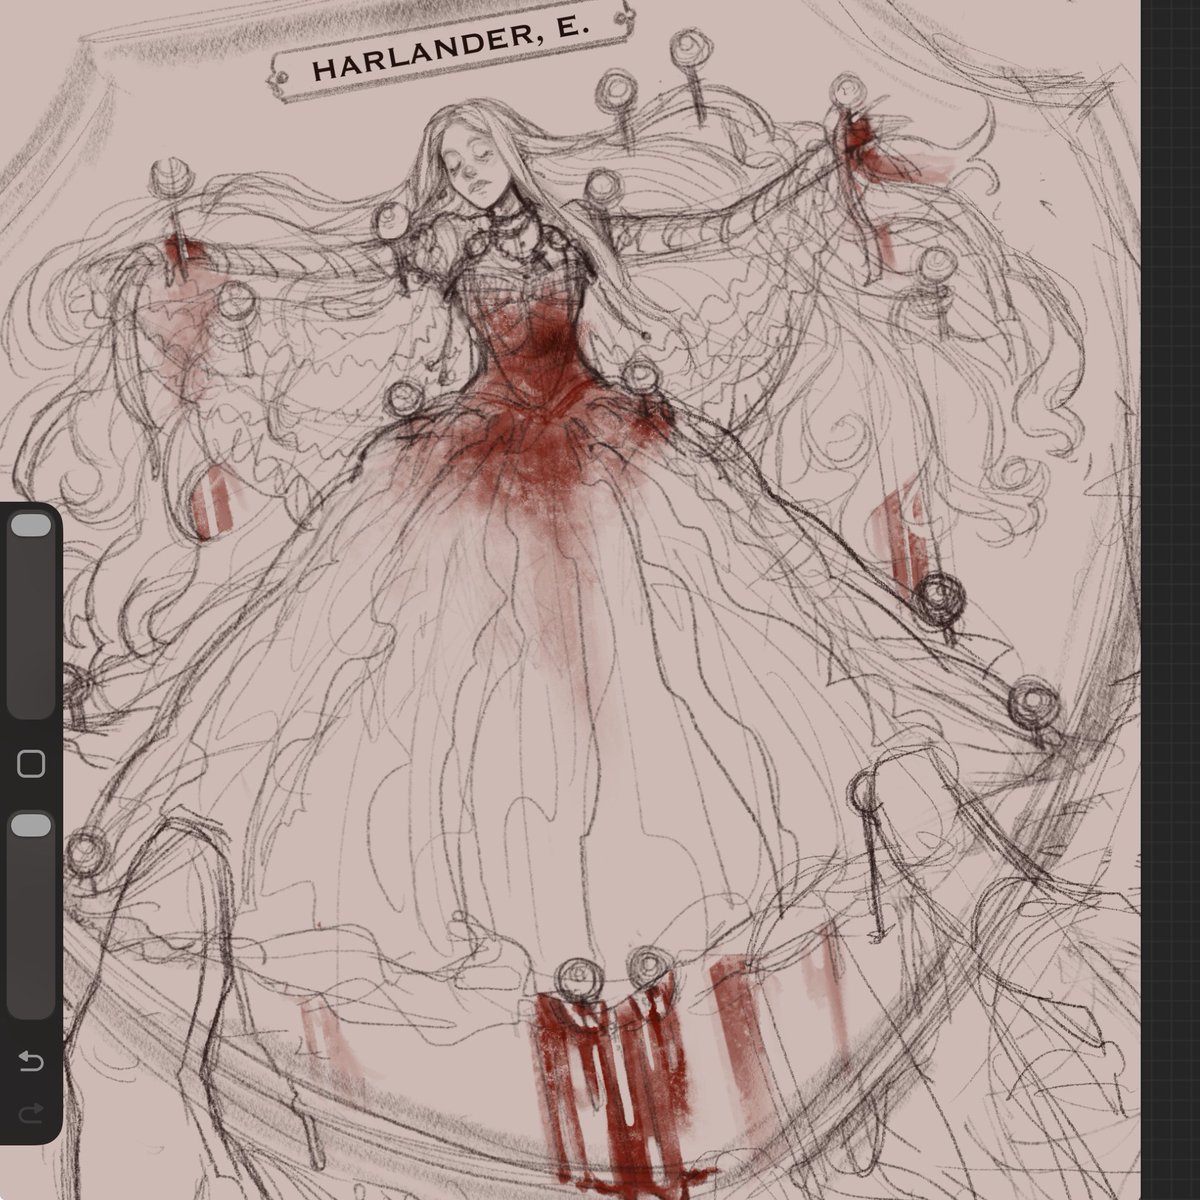Tap the opacity slider handle below the Modify button
Image resolution: width=1200 pixels, height=1200 pixels.
30,824
